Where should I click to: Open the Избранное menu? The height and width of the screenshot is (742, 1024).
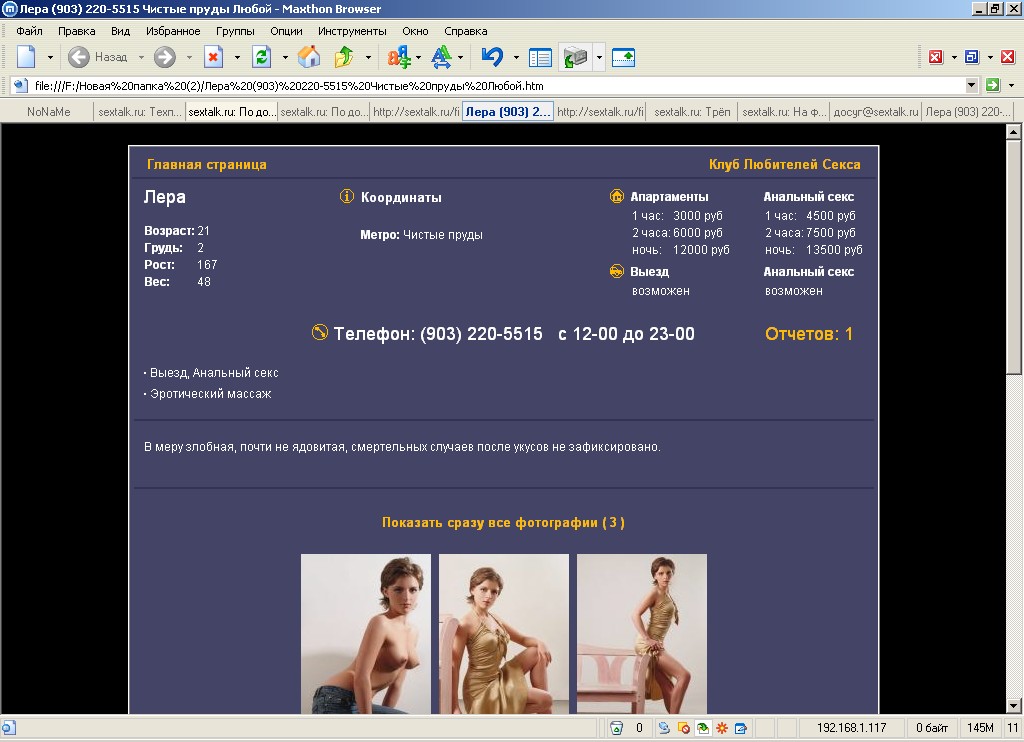tap(173, 31)
